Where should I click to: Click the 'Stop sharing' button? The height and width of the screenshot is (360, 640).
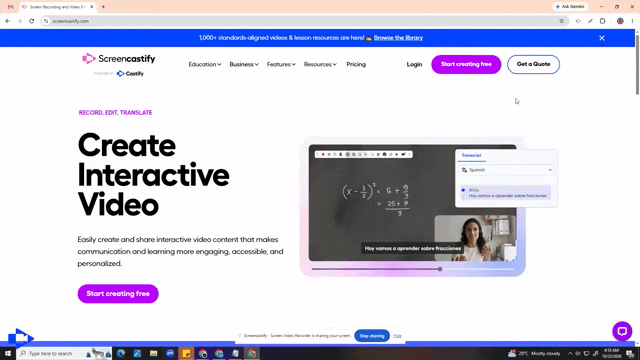[372, 336]
